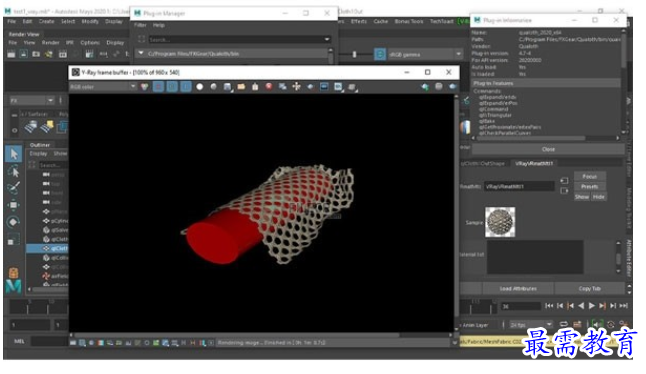Click the Play forward button on timeline
This screenshot has width=646, height=374.
pos(592,306)
